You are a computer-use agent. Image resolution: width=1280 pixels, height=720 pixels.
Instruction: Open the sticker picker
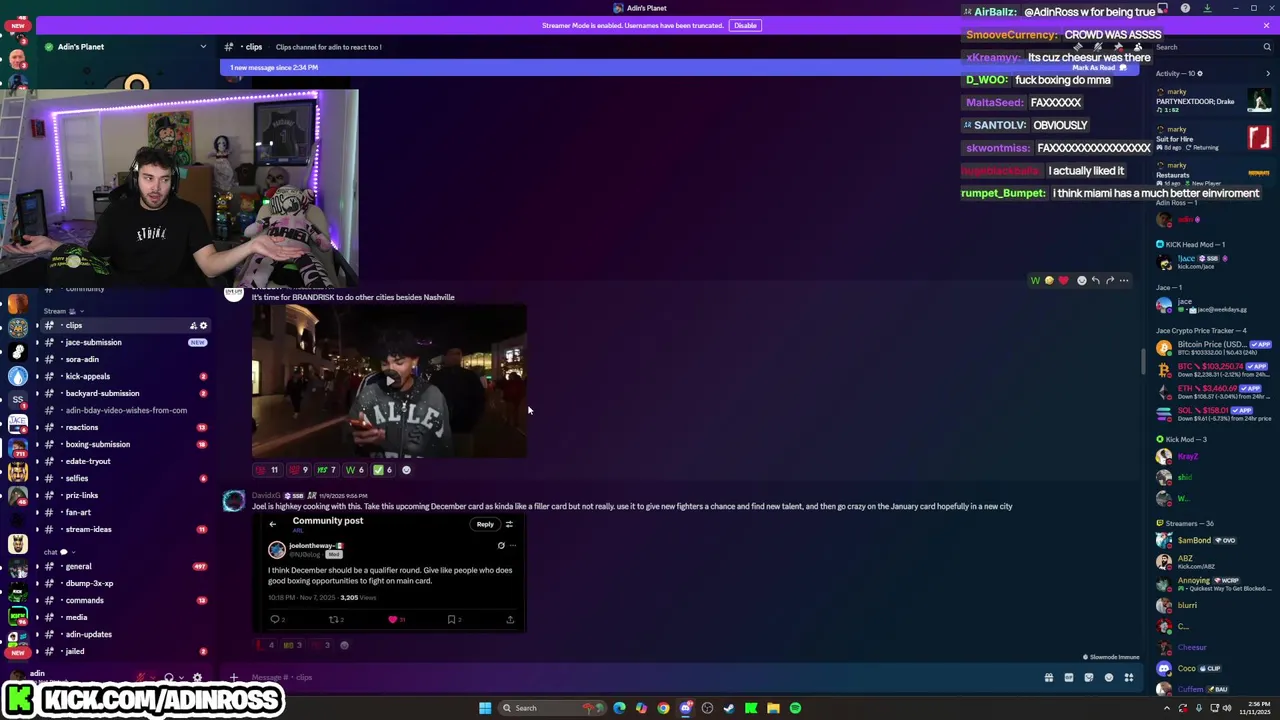tap(1089, 677)
